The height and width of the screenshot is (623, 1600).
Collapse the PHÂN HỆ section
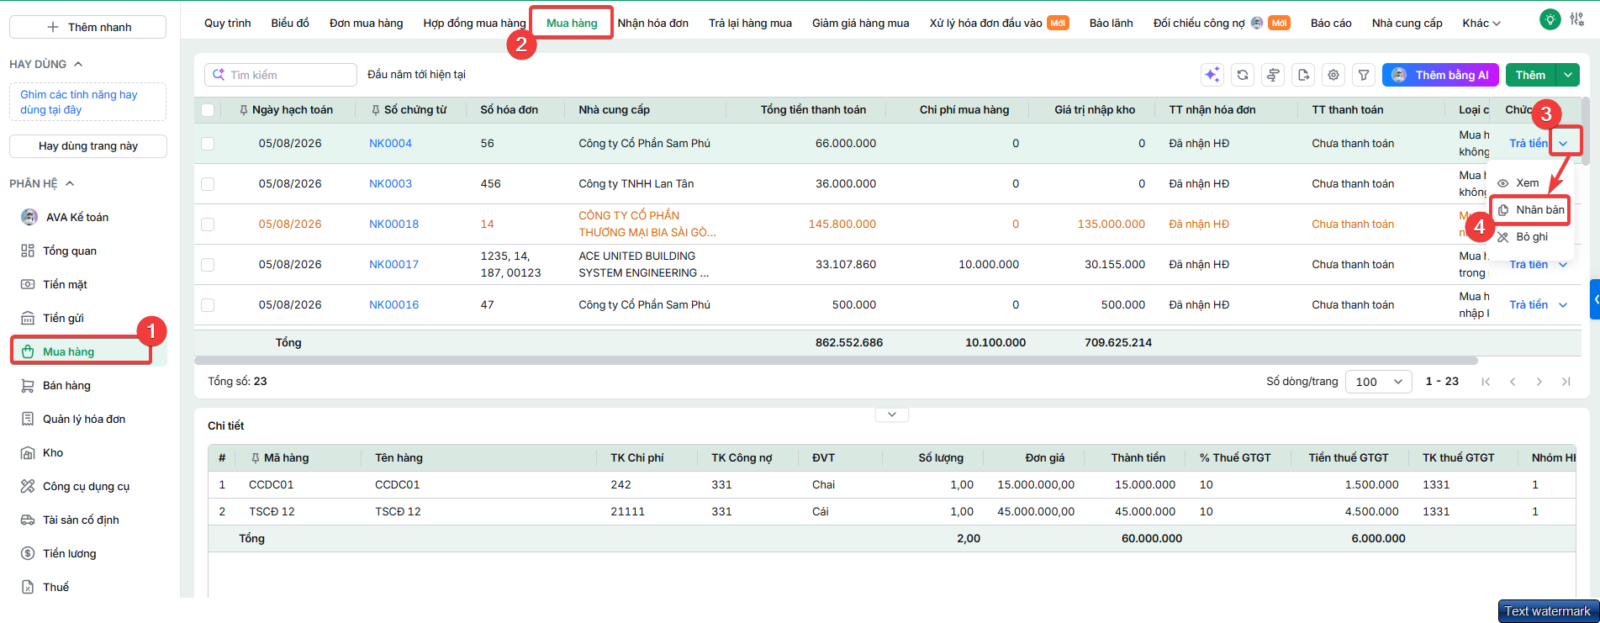click(70, 184)
